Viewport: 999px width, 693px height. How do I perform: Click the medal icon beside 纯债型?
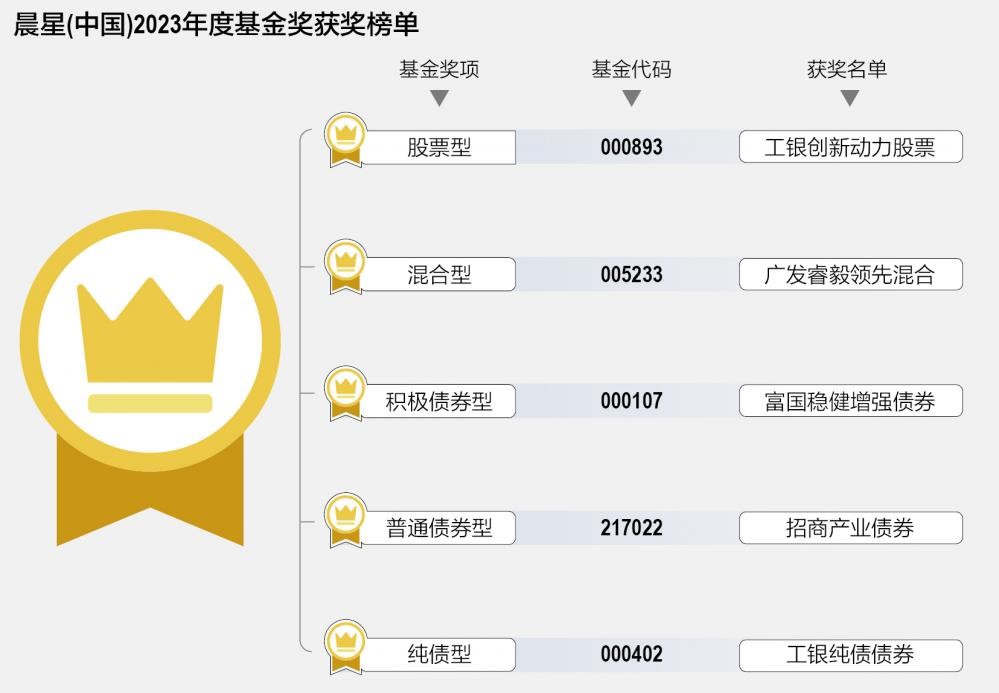[345, 647]
